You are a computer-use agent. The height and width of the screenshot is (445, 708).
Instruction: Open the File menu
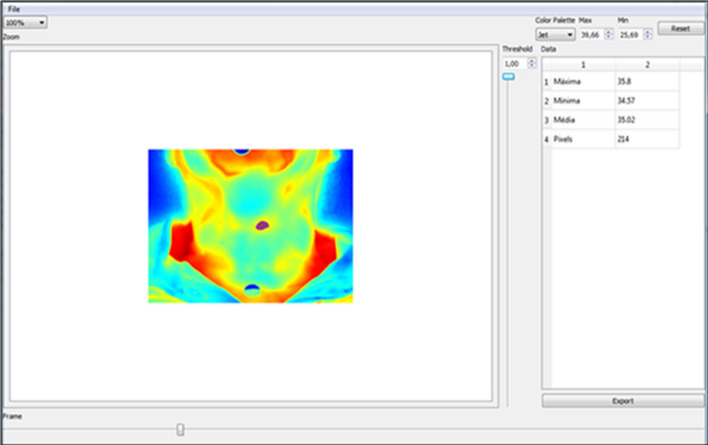14,8
